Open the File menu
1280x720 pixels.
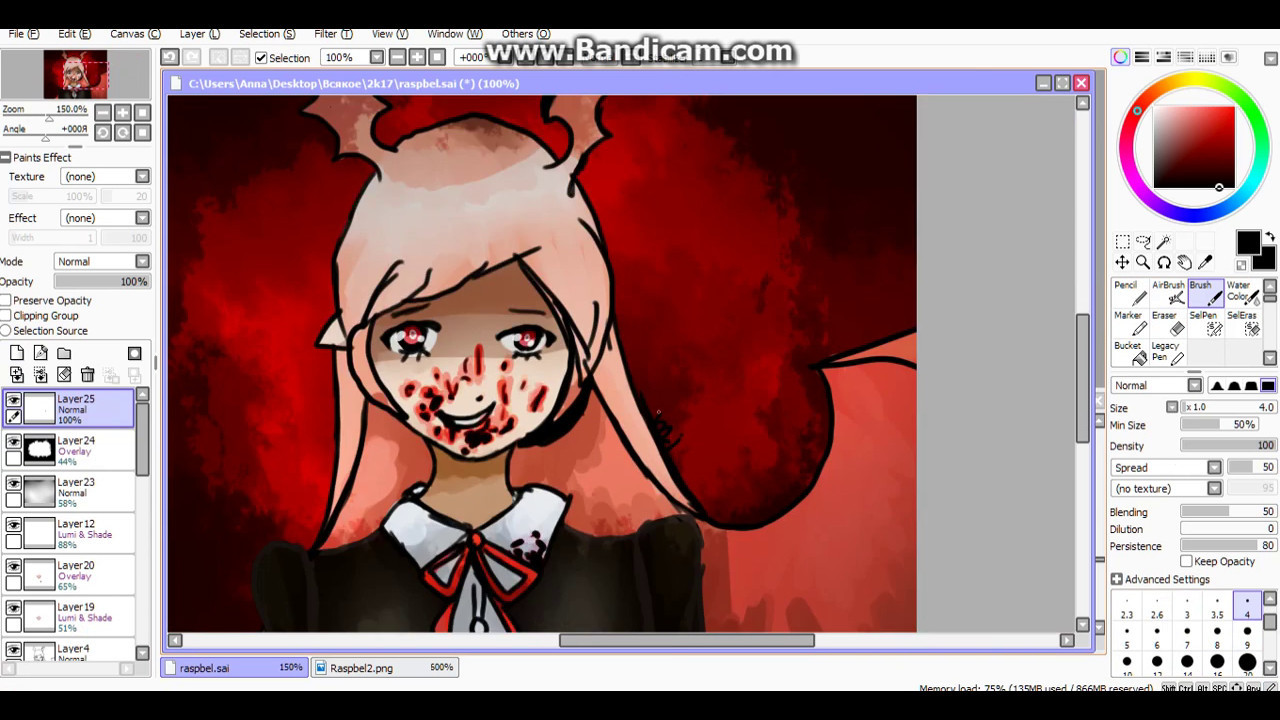click(24, 34)
